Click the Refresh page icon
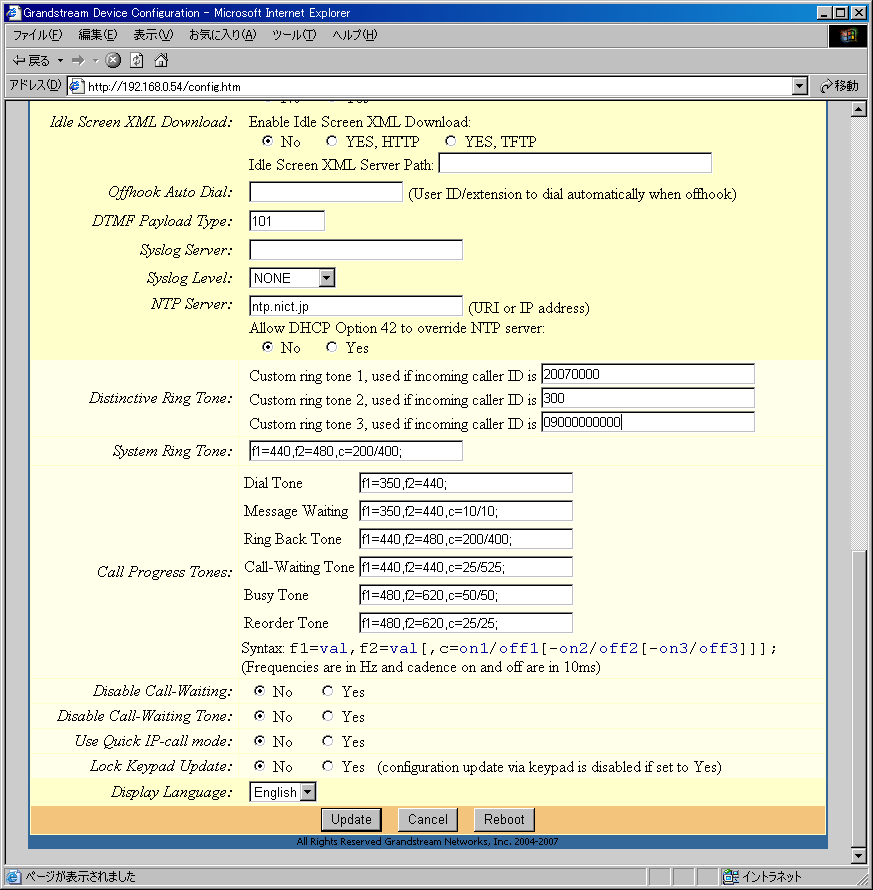This screenshot has width=873, height=890. [137, 61]
